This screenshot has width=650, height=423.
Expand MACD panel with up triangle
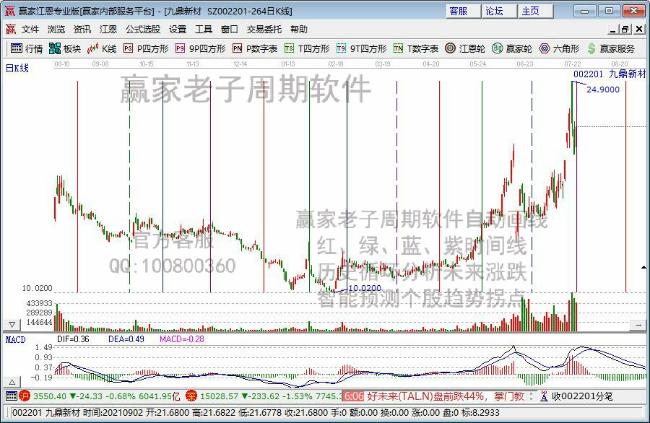pyautogui.click(x=12, y=382)
